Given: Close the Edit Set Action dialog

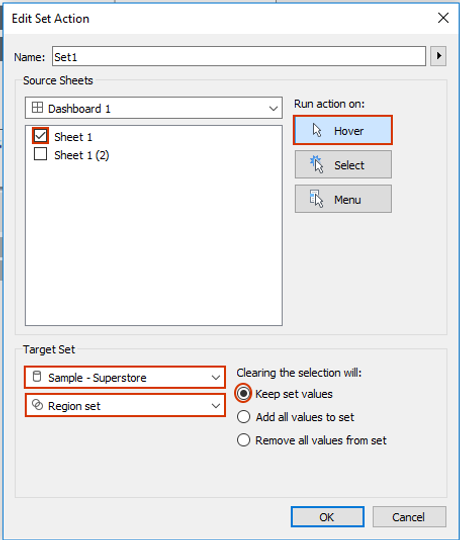Looking at the screenshot, I should point(443,18).
